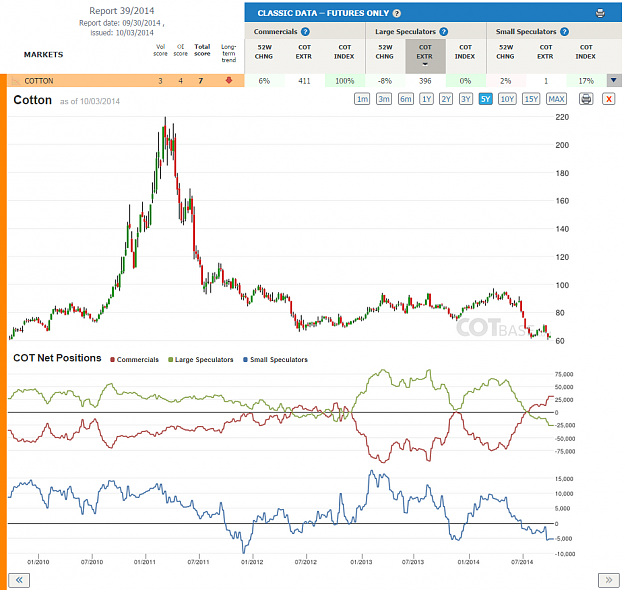Toggle Commercials series in legend
The image size is (625, 590).
click(x=134, y=360)
